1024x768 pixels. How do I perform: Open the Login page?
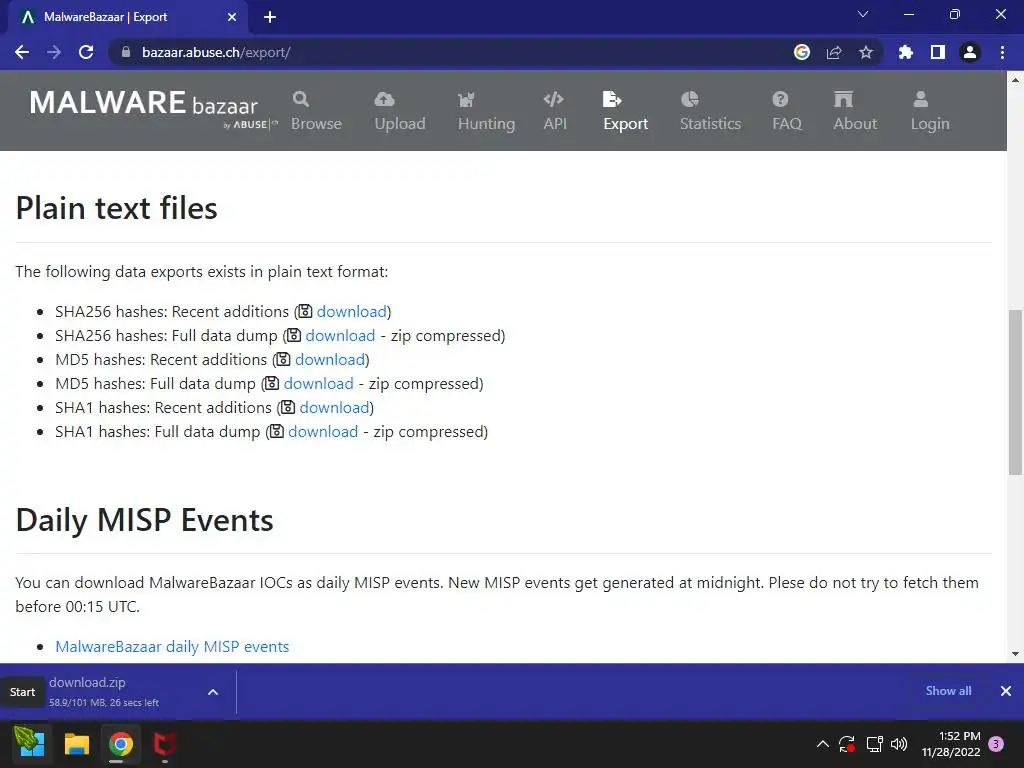929,111
